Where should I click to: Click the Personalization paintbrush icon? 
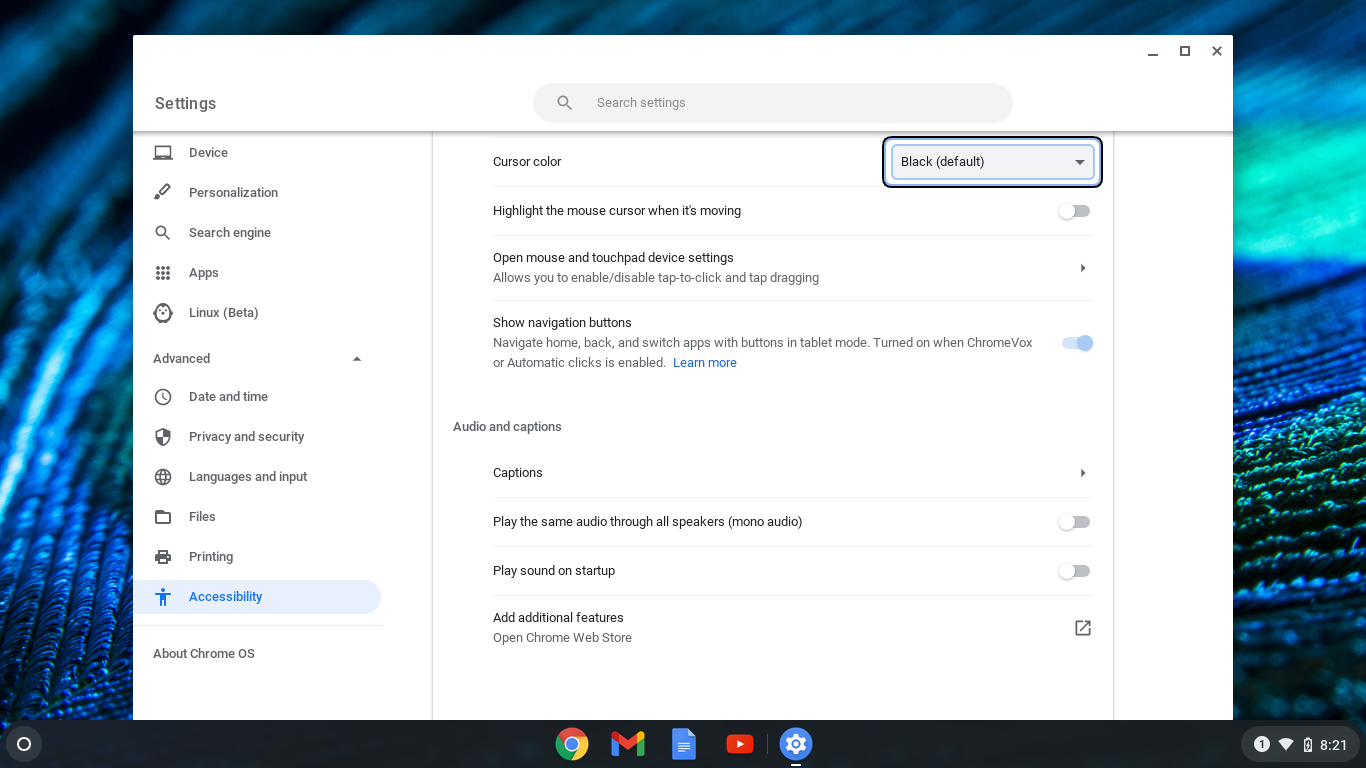[x=163, y=192]
